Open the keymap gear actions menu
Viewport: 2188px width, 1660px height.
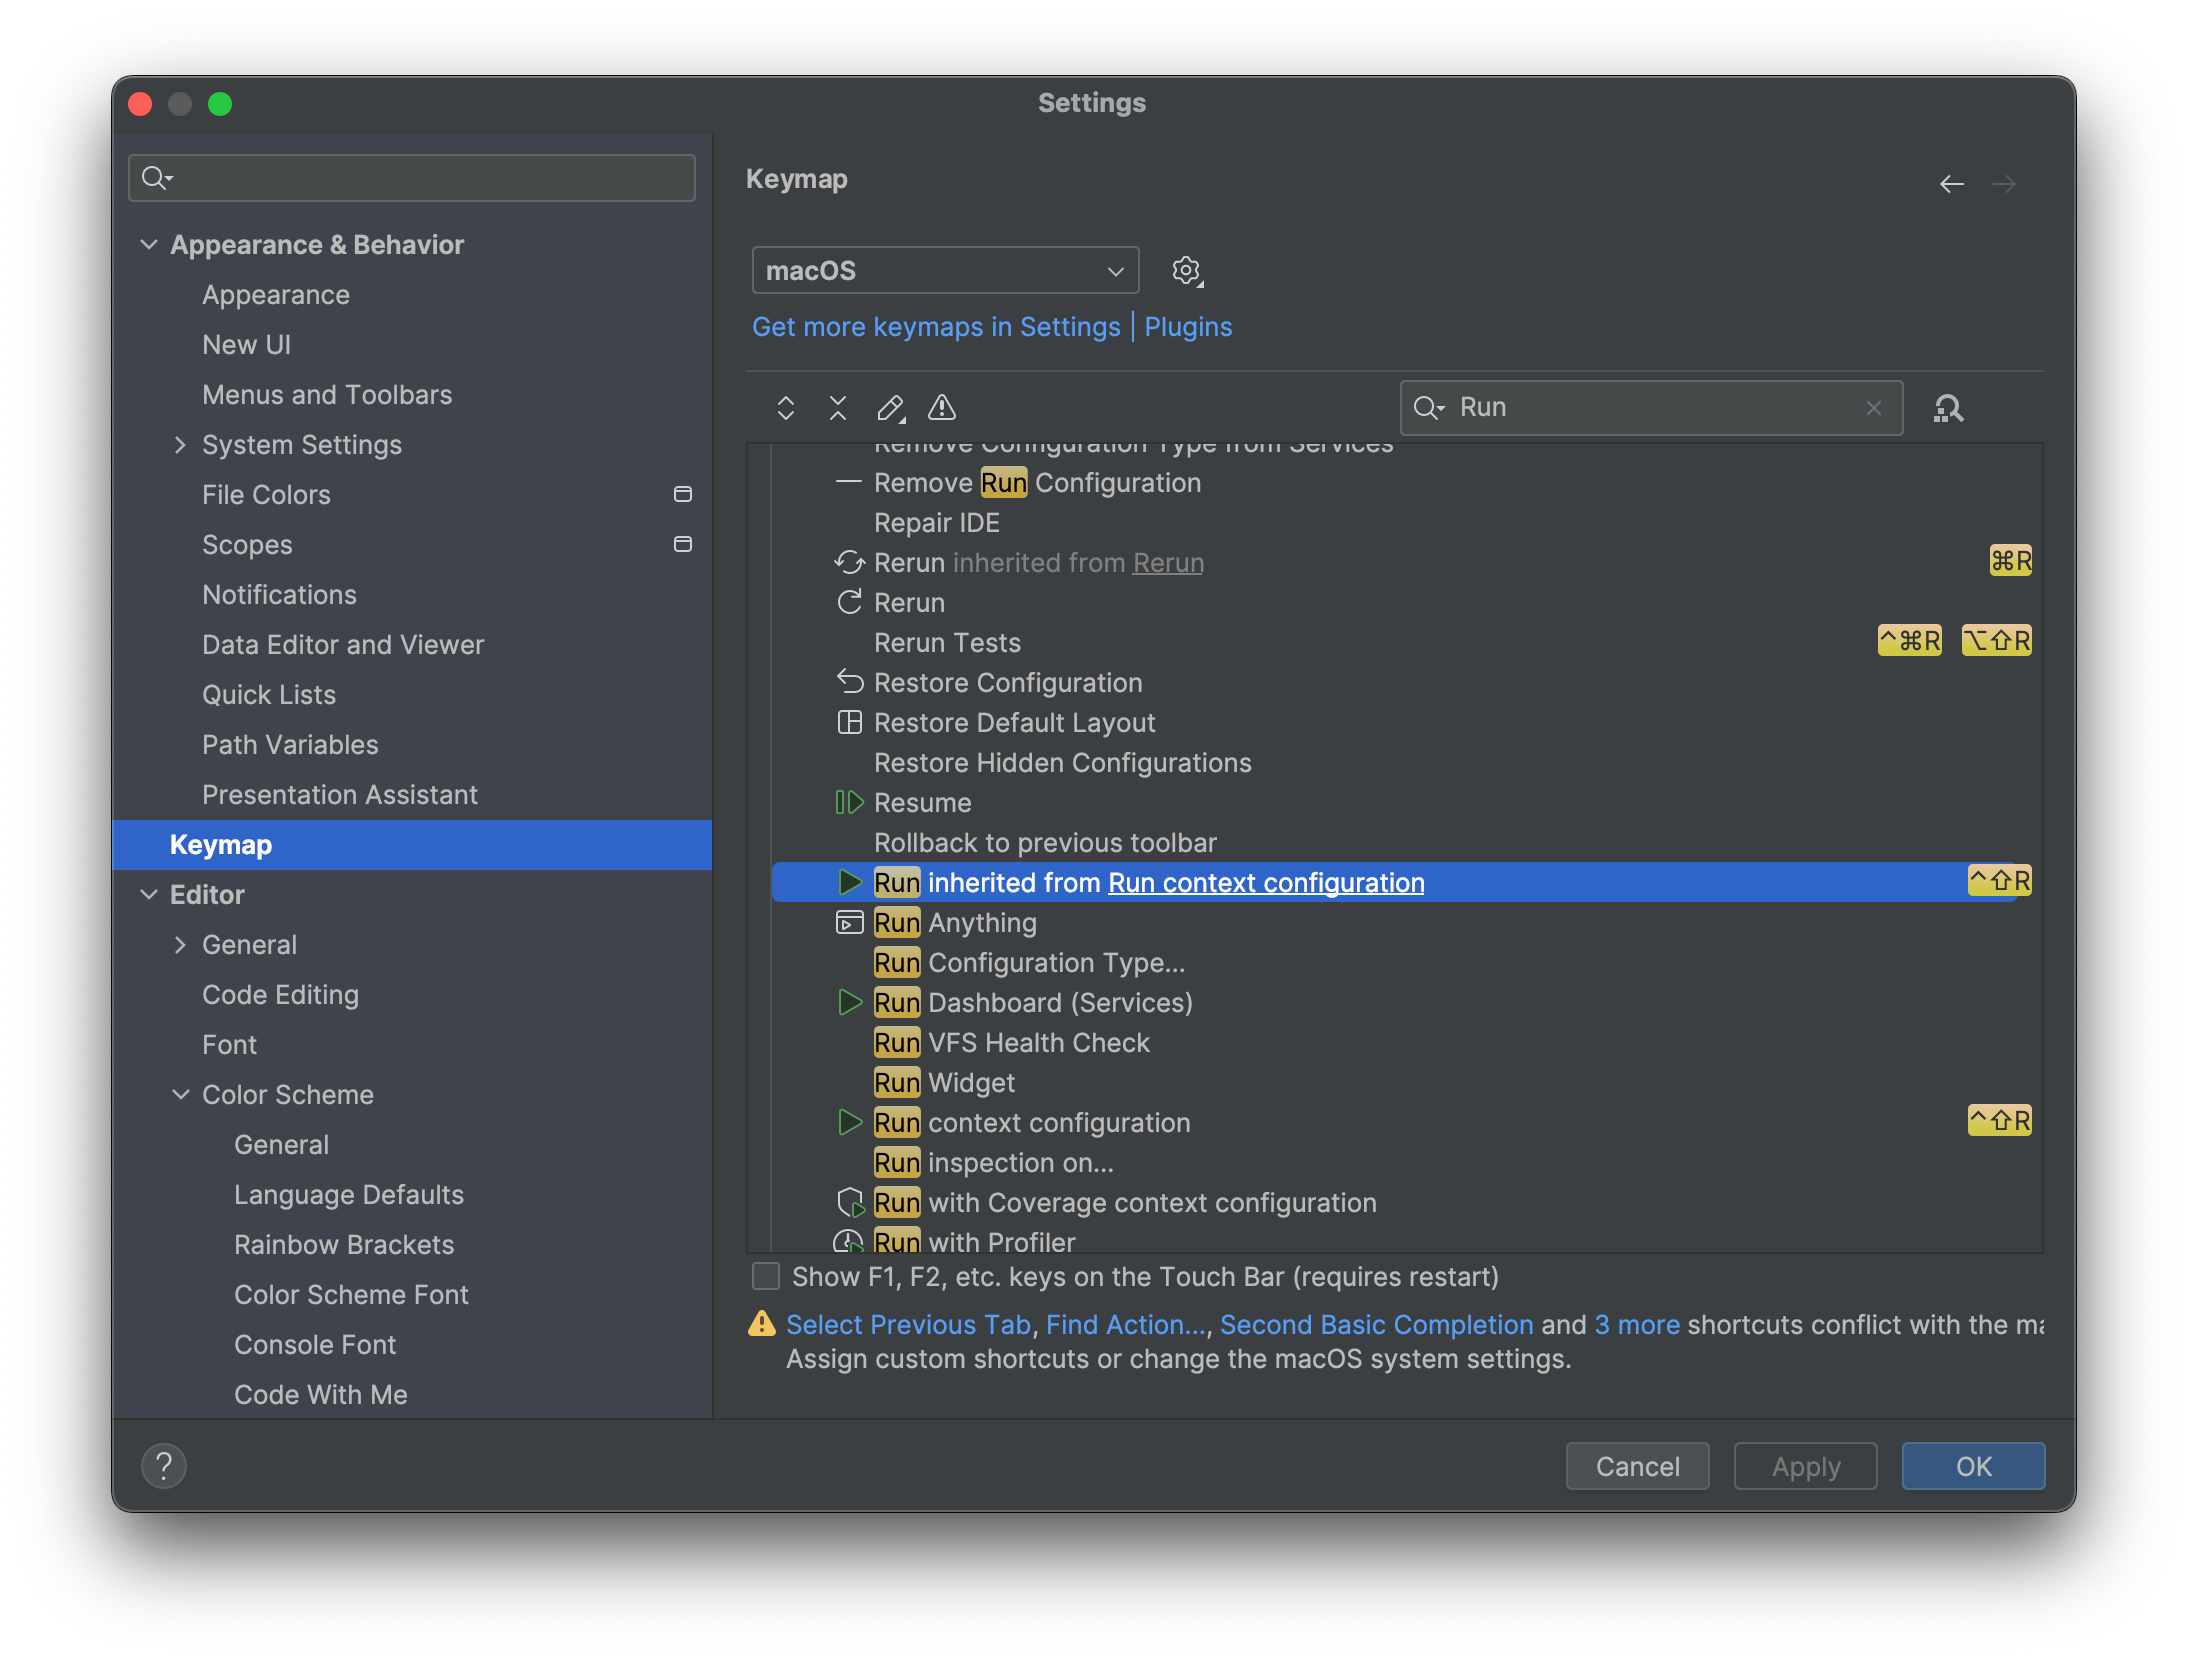click(x=1187, y=271)
